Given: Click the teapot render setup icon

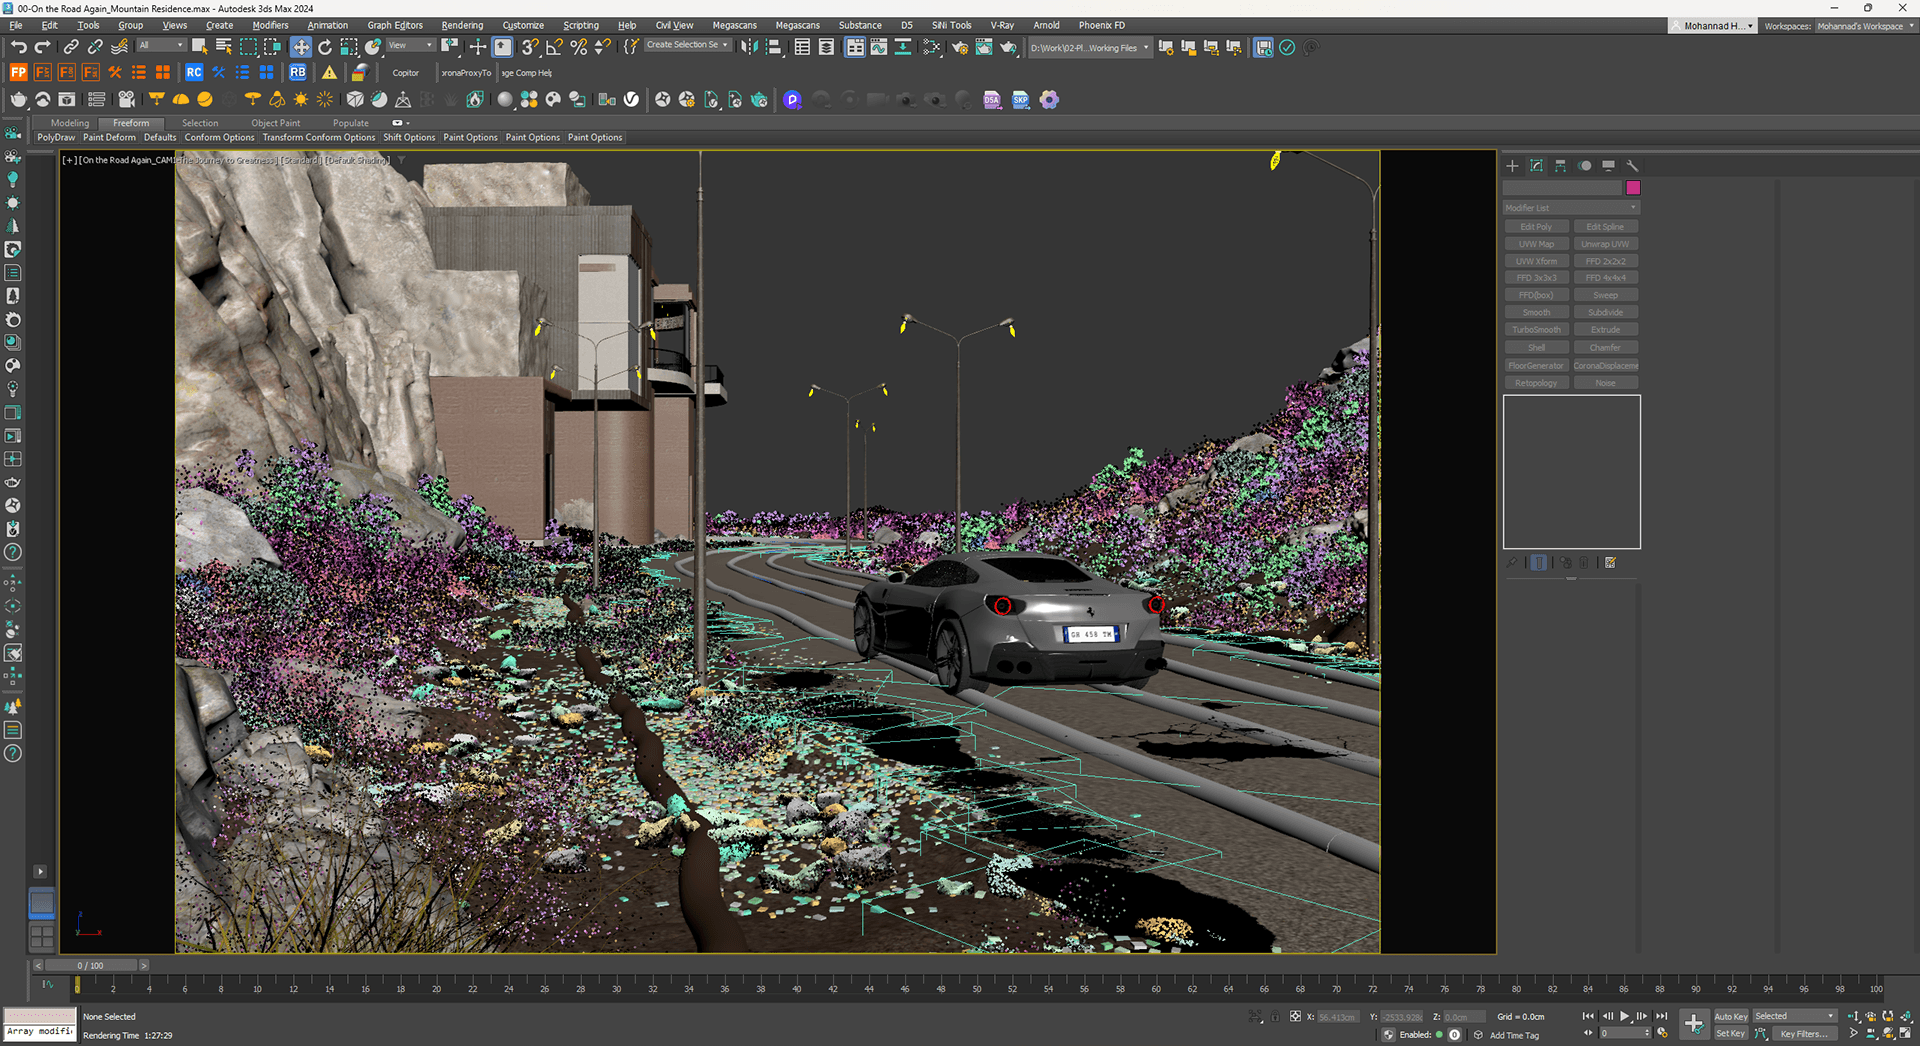Looking at the screenshot, I should coord(959,47).
